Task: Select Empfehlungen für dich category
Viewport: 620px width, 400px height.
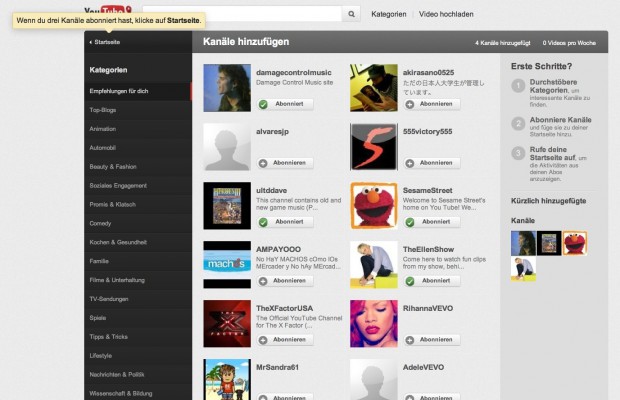Action: (138, 91)
